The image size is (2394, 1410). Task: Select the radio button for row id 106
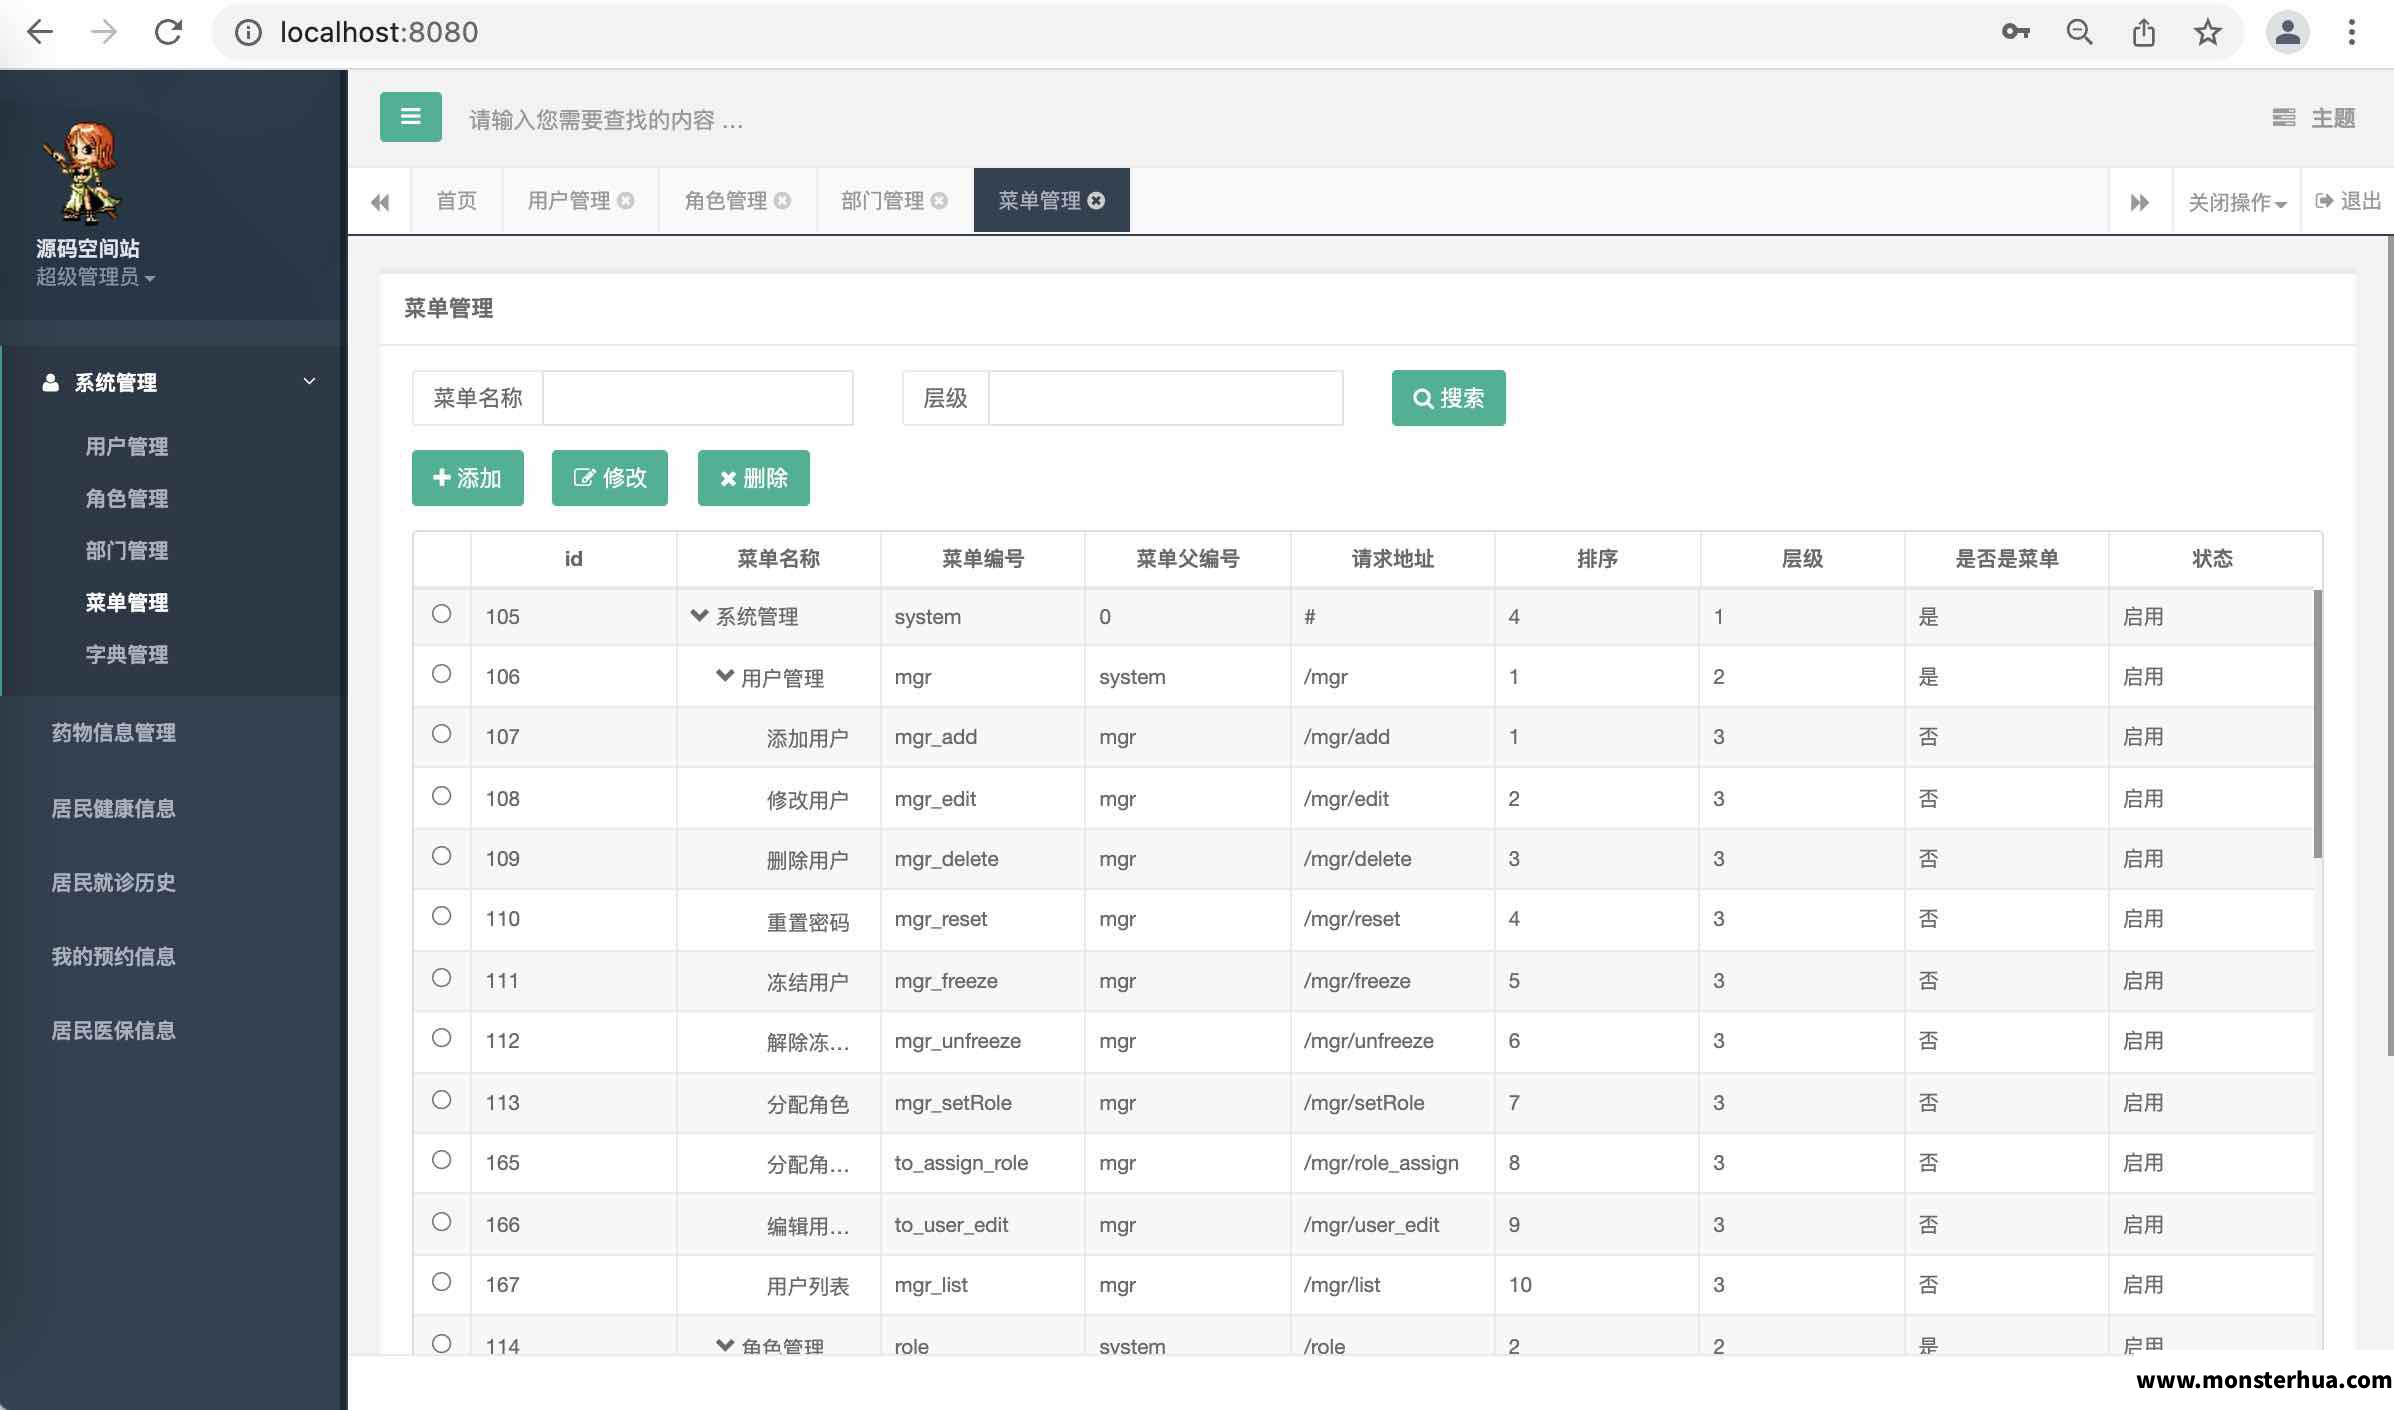coord(441,674)
